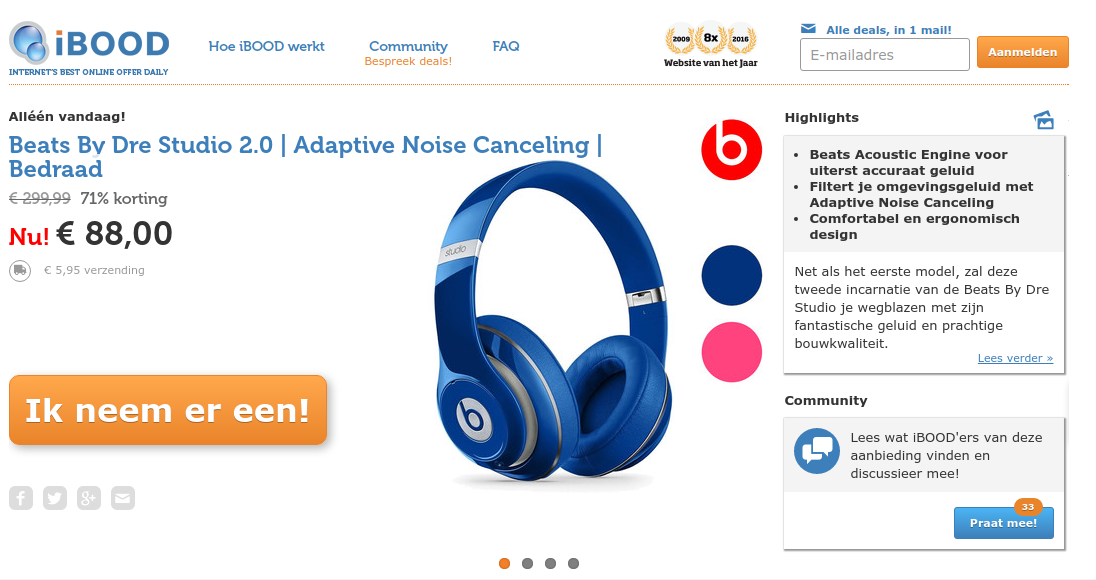The image size is (1096, 580).
Task: Follow the Lees verder link
Action: coord(1015,358)
